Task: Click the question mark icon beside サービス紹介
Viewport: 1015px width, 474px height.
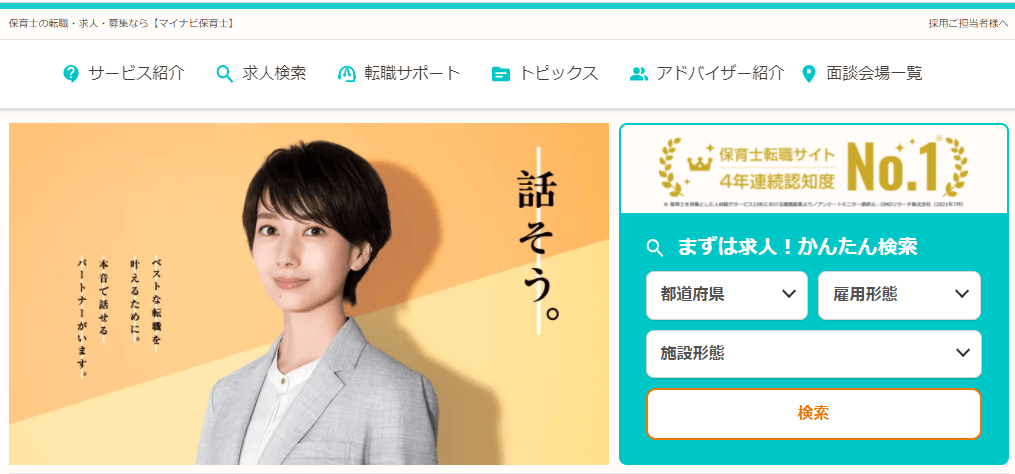Action: [x=71, y=74]
